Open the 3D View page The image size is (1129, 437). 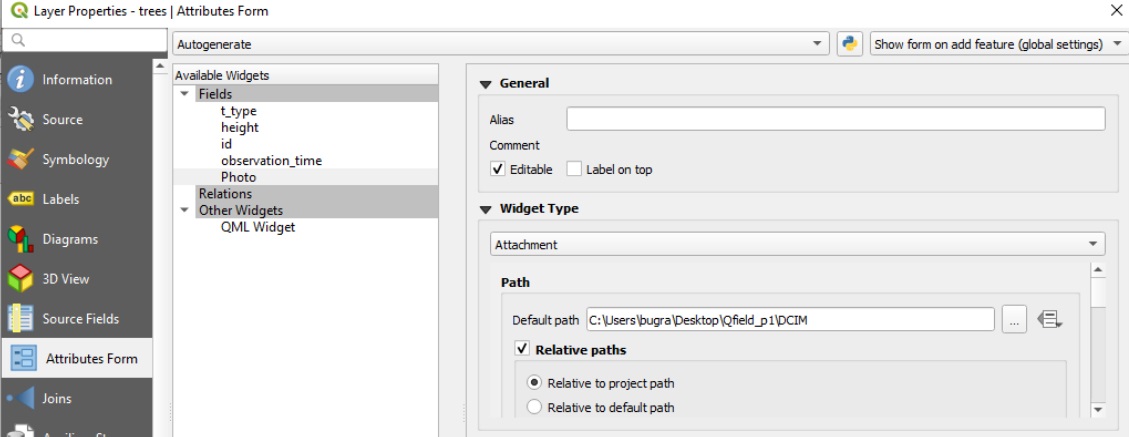coord(65,279)
